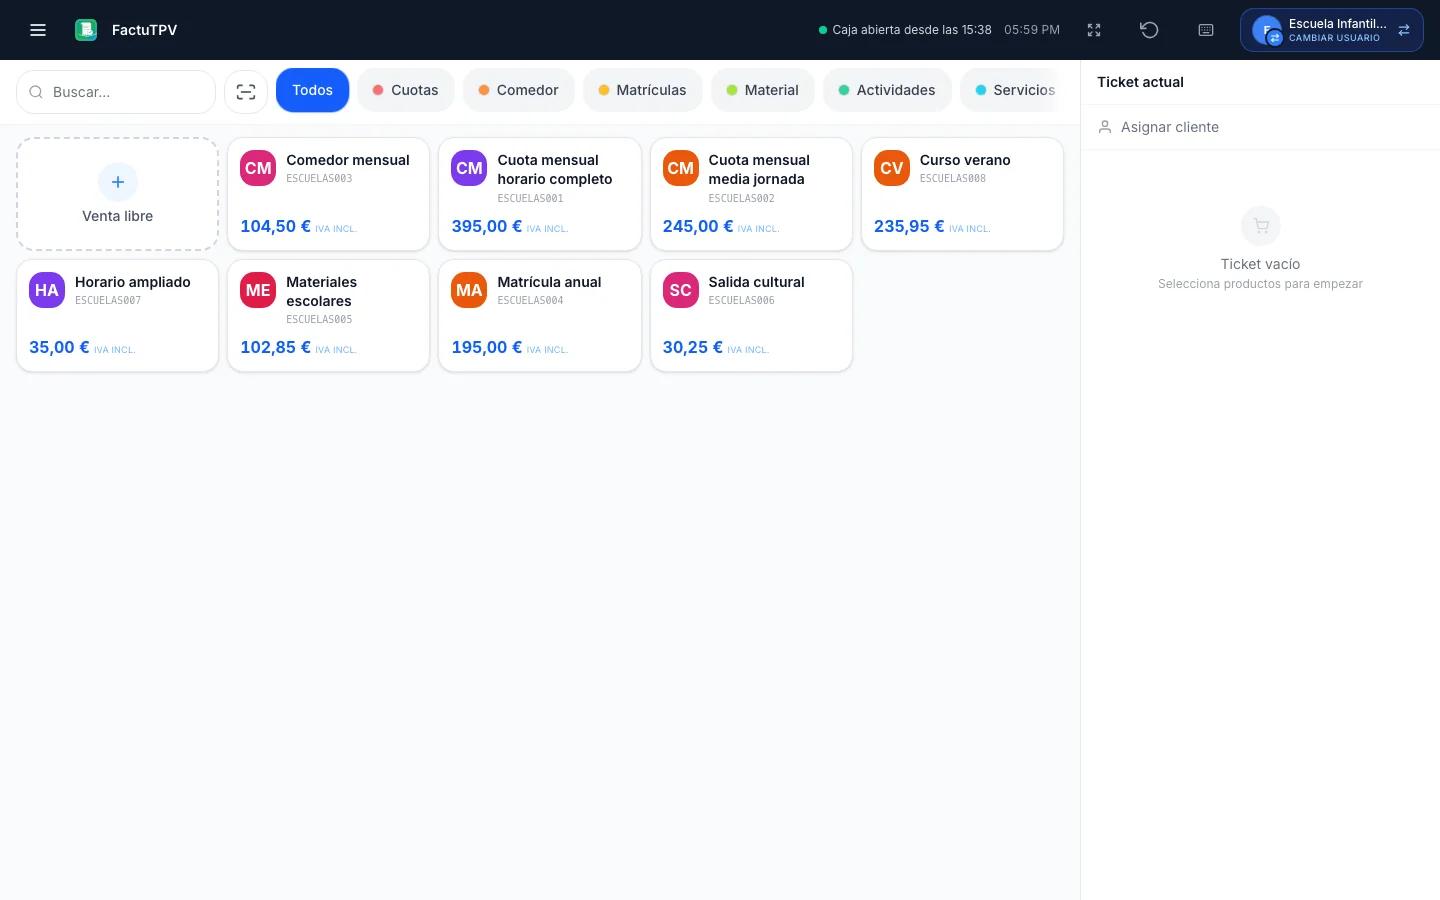Click the barcode scanner icon

point(246,92)
